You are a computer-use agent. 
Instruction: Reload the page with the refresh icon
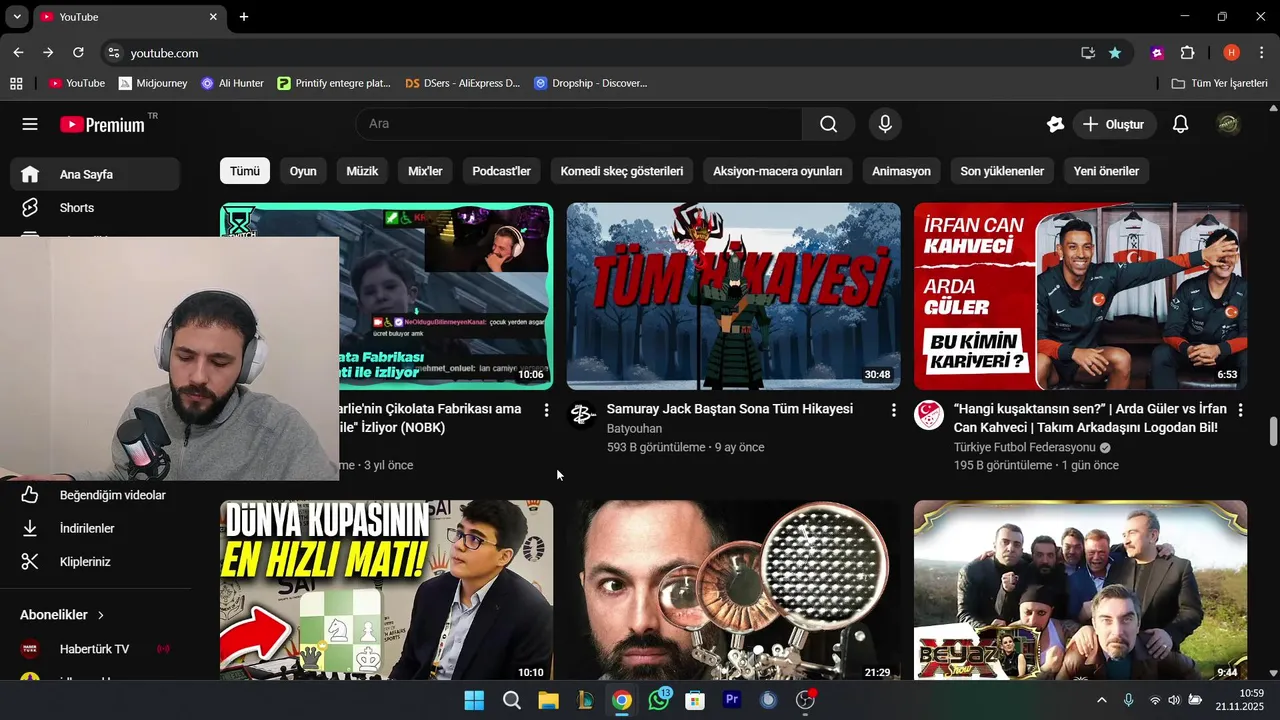(x=78, y=53)
